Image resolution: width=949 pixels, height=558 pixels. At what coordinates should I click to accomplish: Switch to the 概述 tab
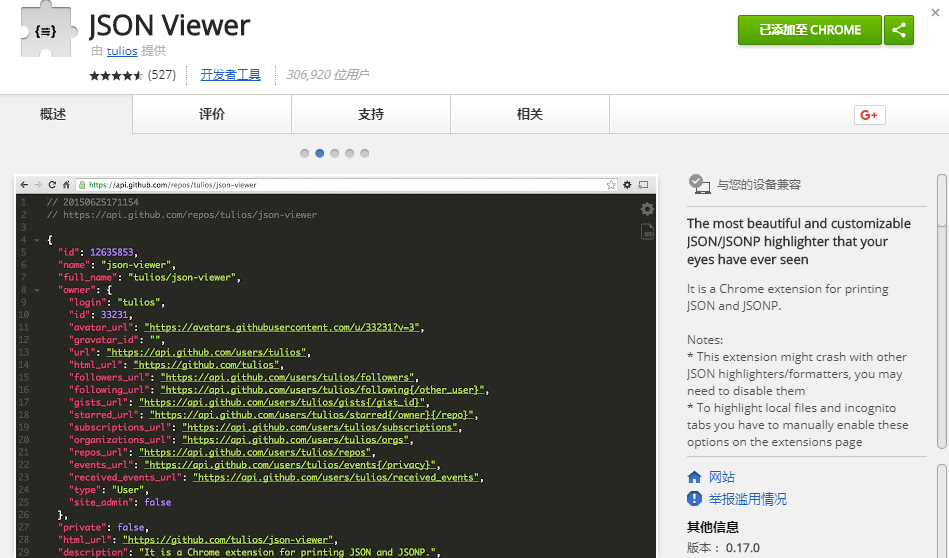click(x=66, y=114)
